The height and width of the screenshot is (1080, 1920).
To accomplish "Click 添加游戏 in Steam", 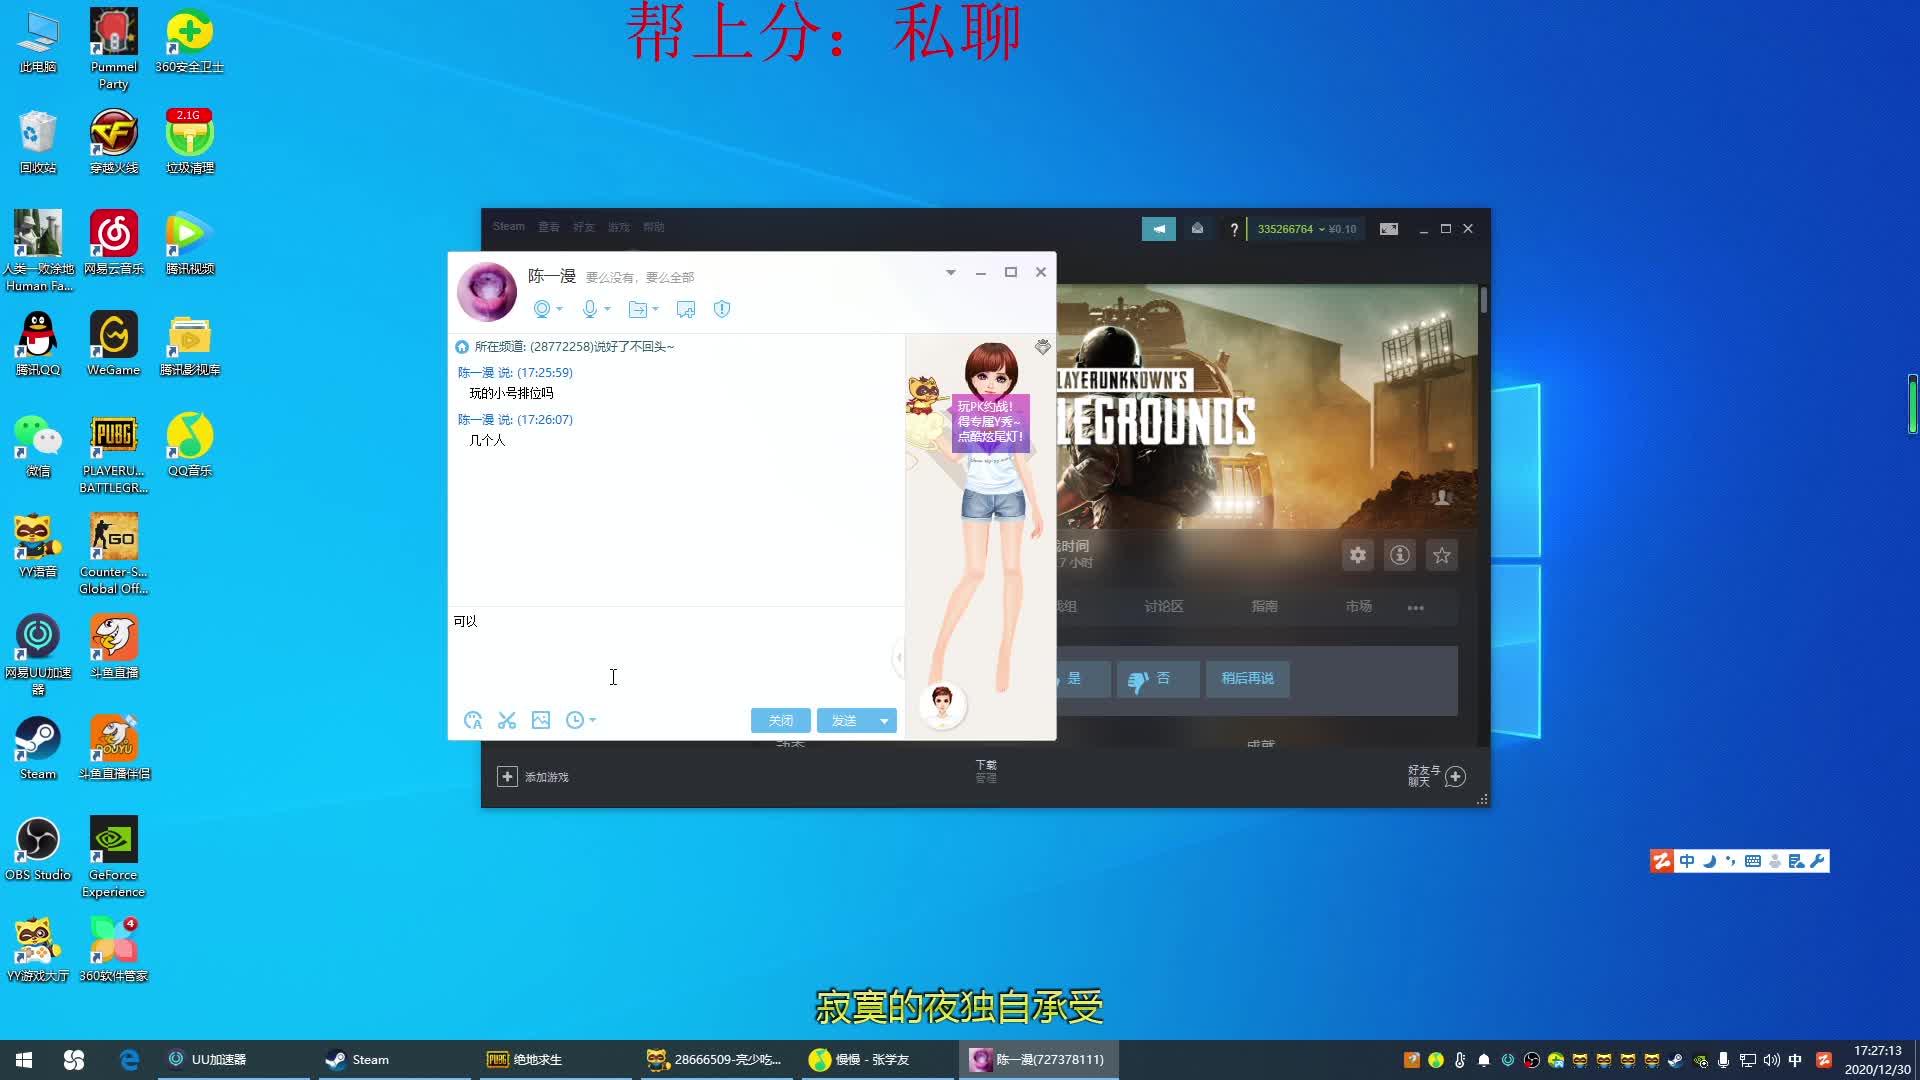I will 533,777.
